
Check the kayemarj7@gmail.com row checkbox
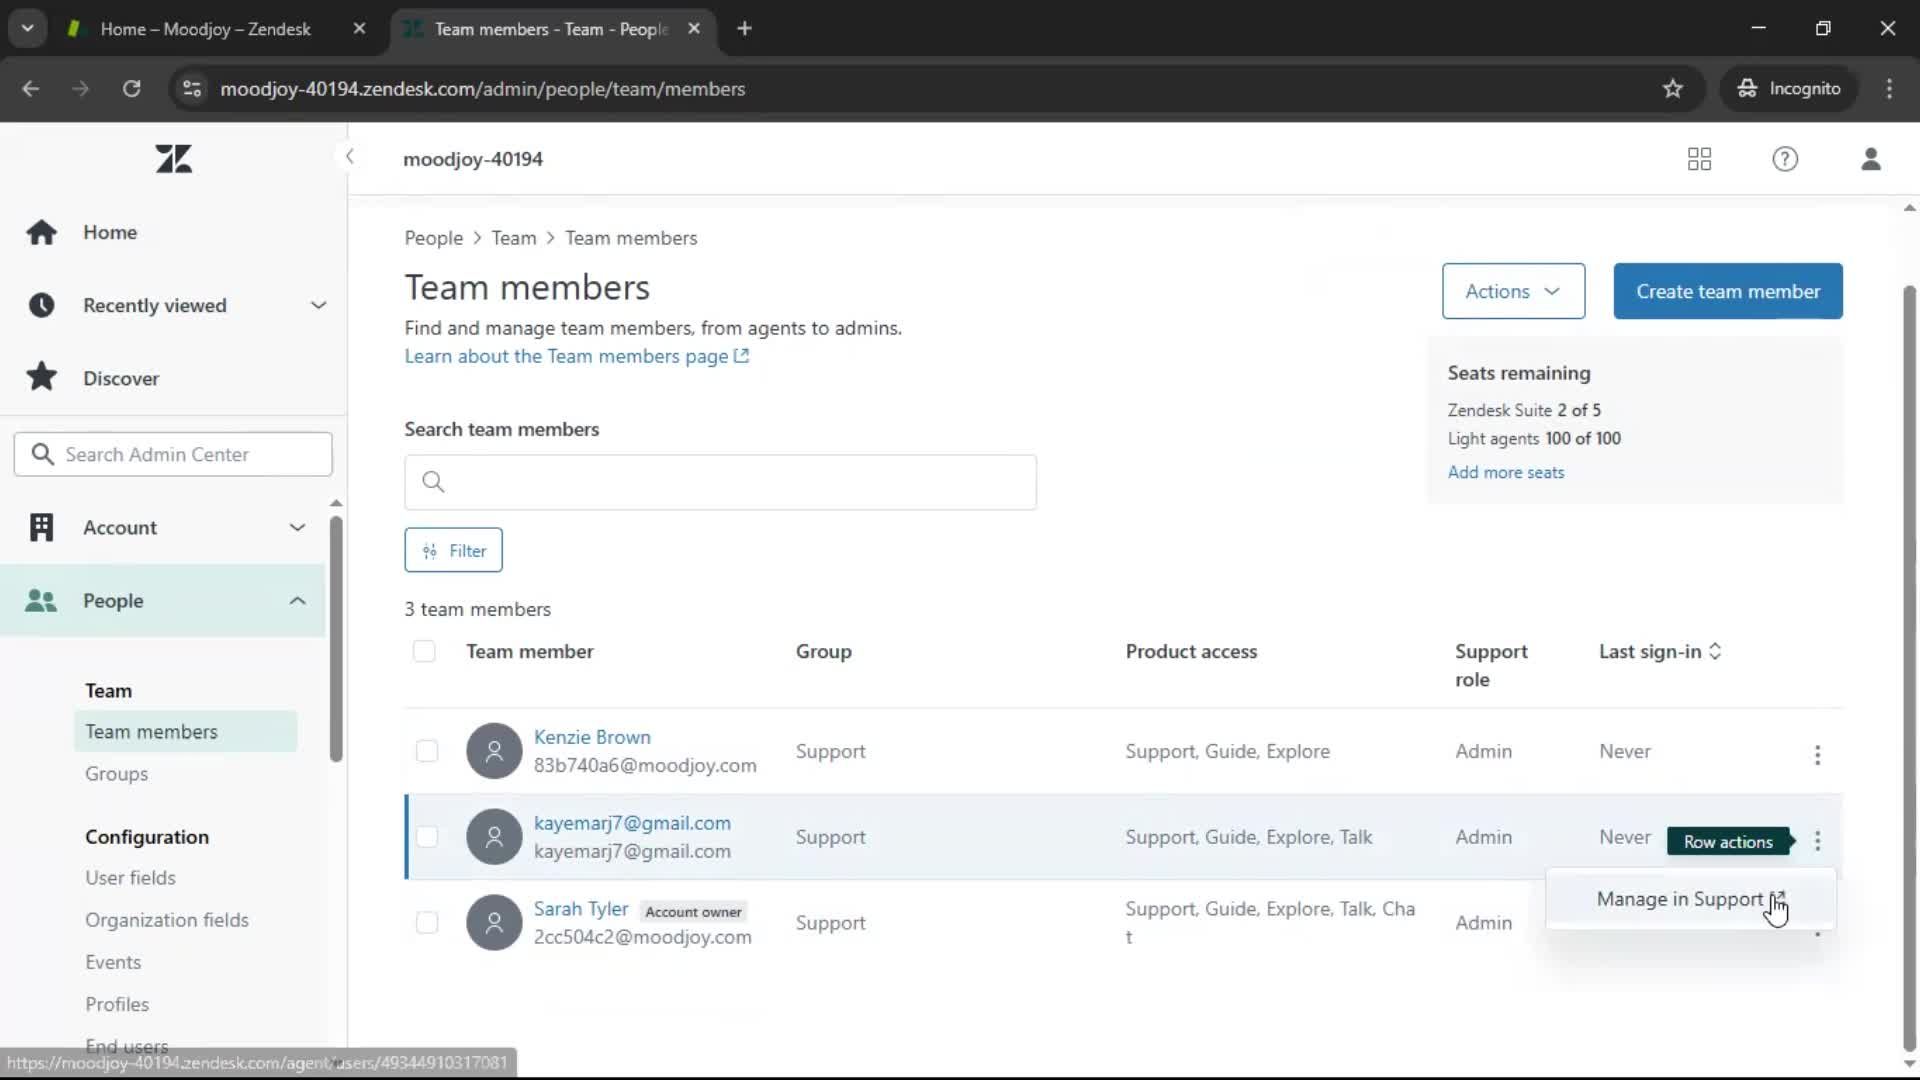pyautogui.click(x=427, y=837)
